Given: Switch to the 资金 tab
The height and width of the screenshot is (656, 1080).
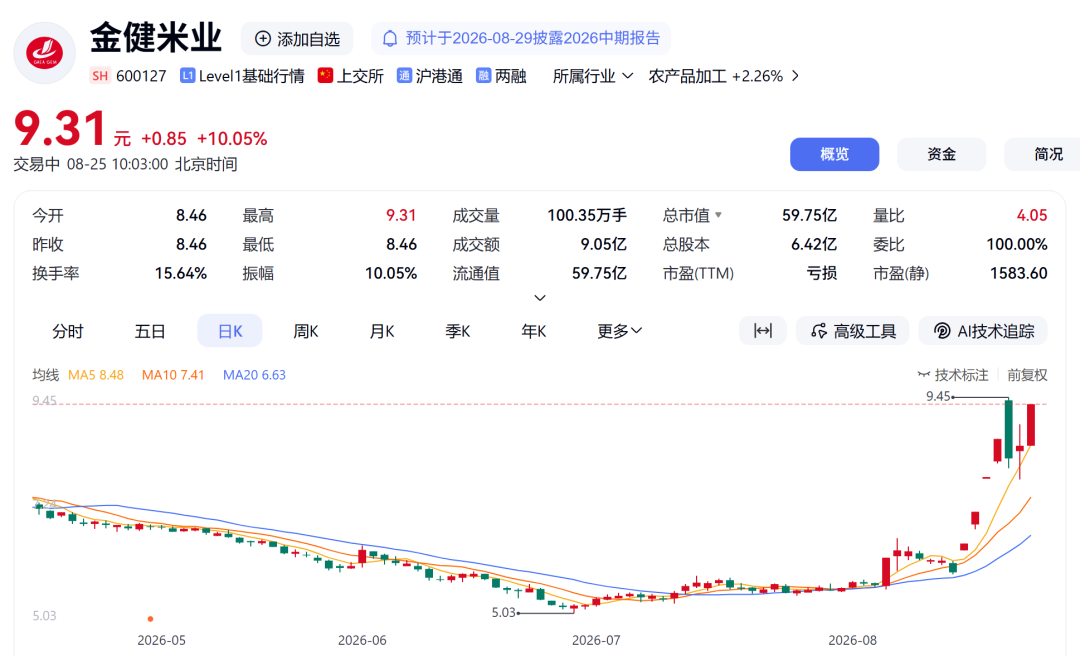Looking at the screenshot, I should tap(941, 154).
